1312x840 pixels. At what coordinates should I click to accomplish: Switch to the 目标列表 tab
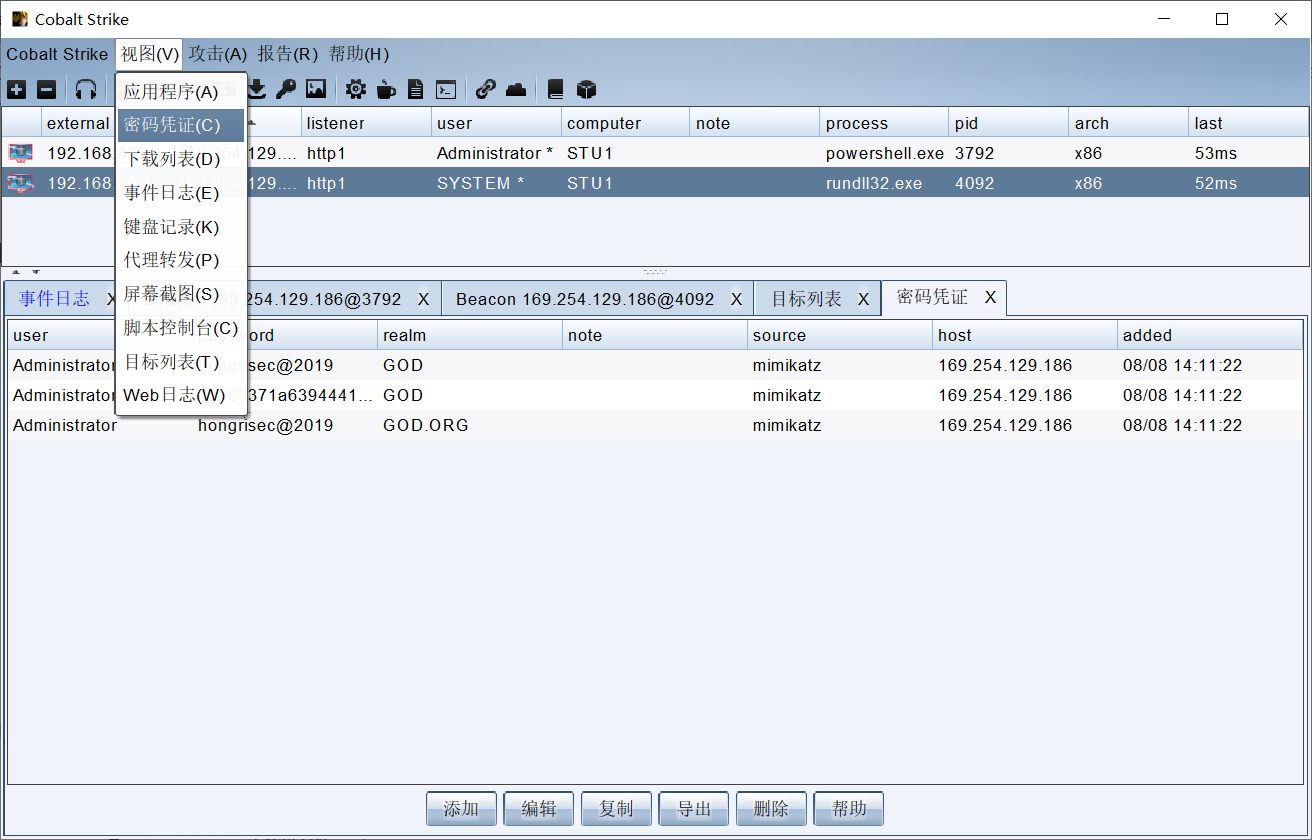pos(806,299)
